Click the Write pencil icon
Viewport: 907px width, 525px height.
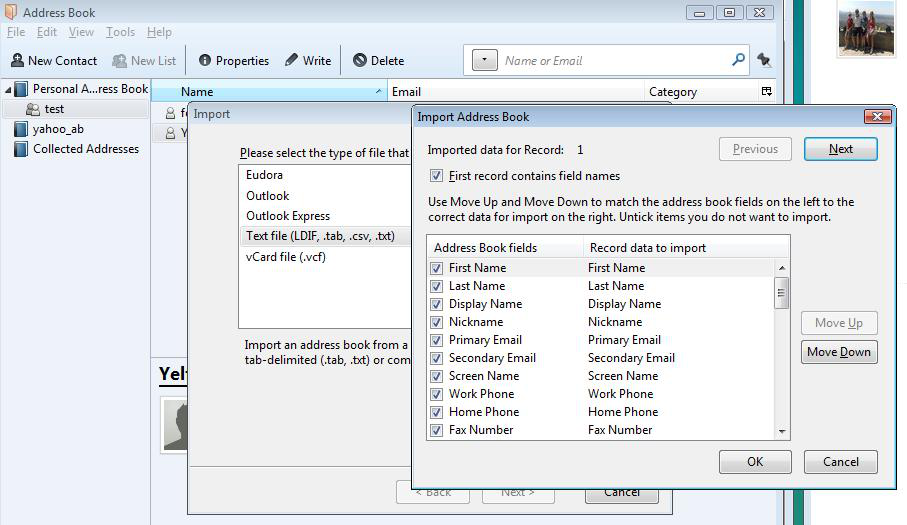pyautogui.click(x=292, y=60)
